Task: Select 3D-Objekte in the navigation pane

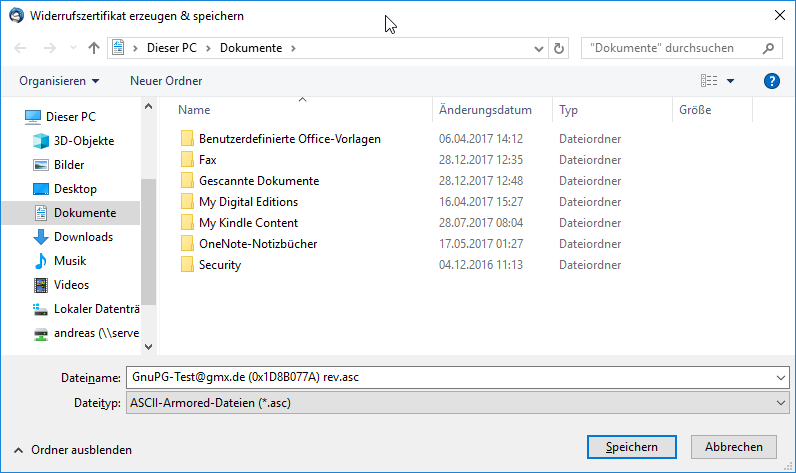Action: coord(83,141)
